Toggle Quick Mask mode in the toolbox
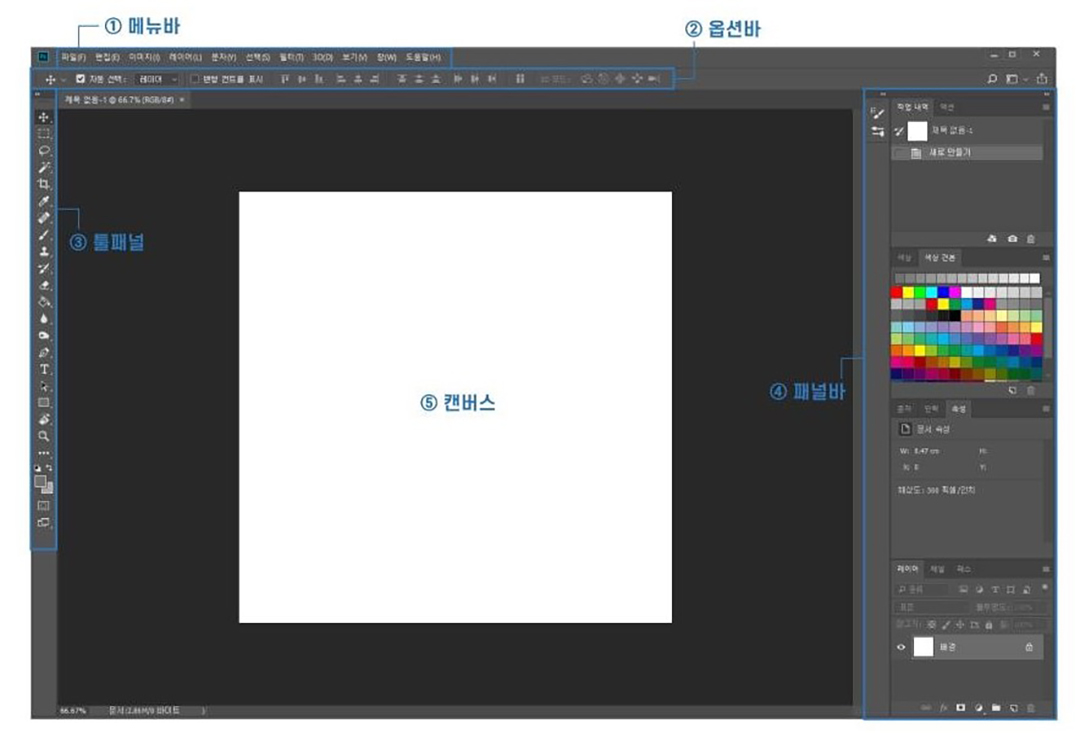Screen dimensions: 1080x733 pyautogui.click(x=43, y=506)
